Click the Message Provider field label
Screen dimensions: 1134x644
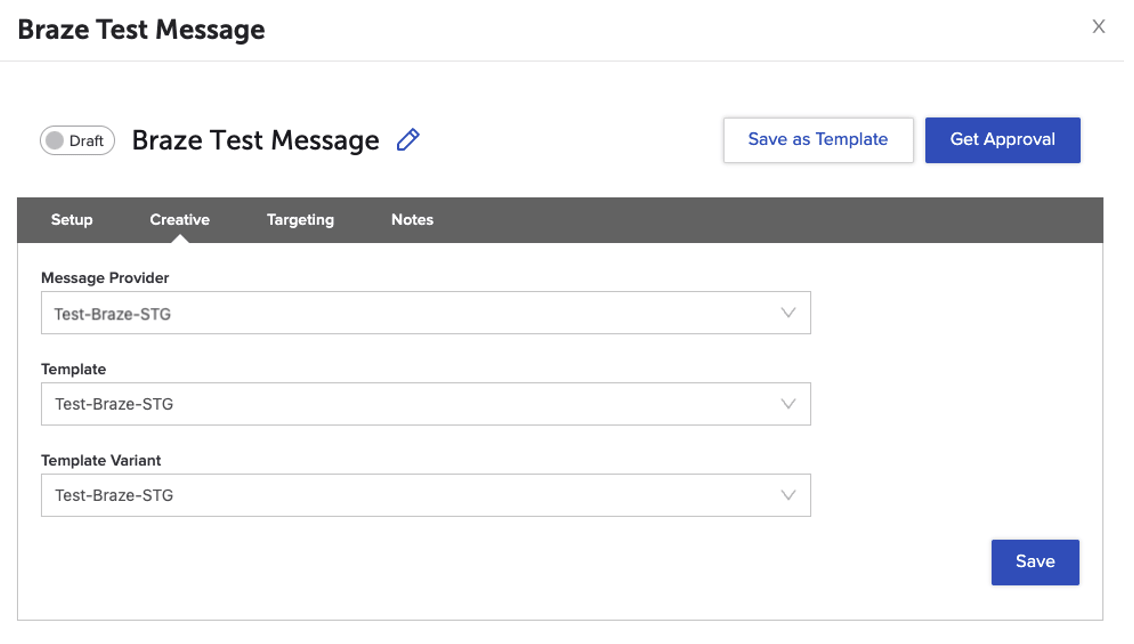click(x=105, y=278)
